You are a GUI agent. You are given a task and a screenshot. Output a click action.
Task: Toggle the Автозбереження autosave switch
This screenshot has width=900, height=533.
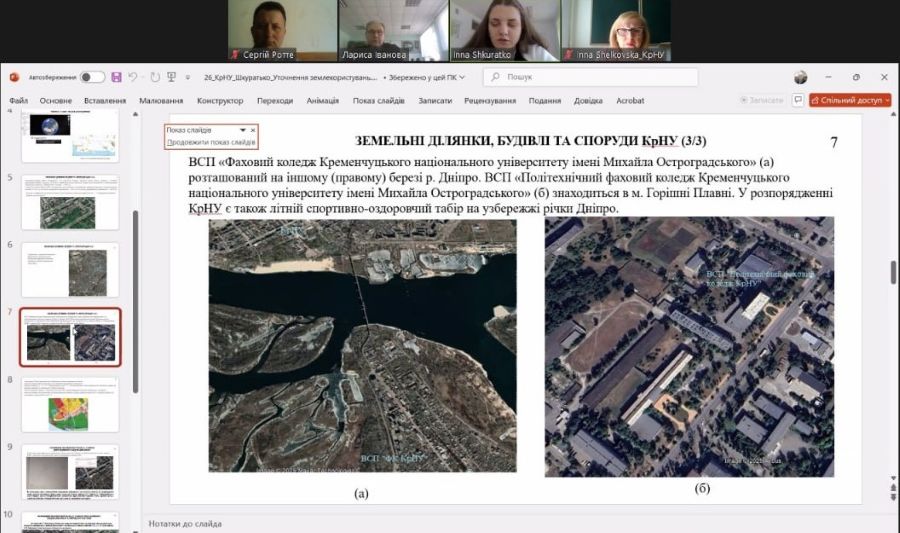click(x=92, y=77)
